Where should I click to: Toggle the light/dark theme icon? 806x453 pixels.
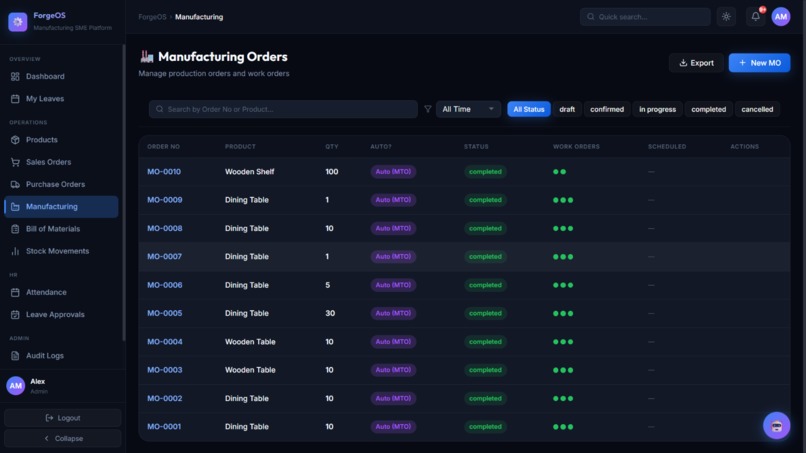(726, 16)
